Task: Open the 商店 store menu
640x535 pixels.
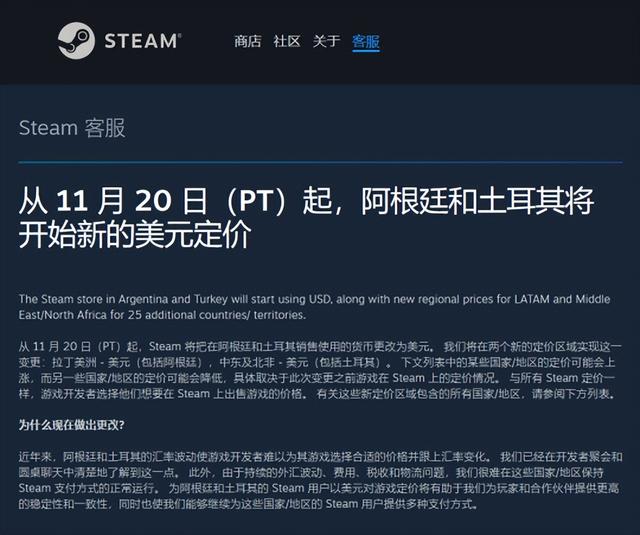Action: [x=247, y=41]
